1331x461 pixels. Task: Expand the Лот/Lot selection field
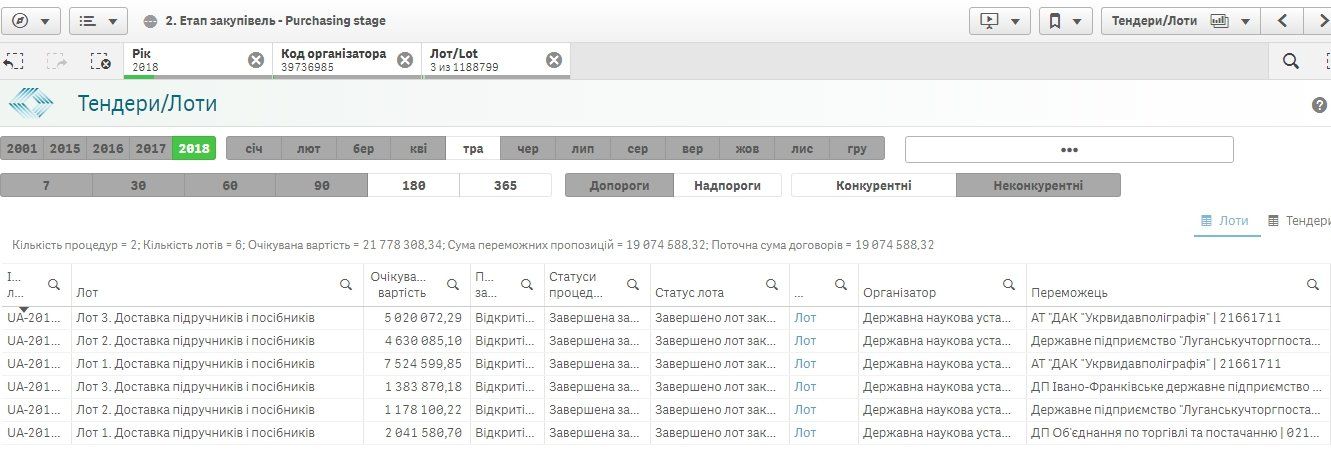(x=483, y=60)
